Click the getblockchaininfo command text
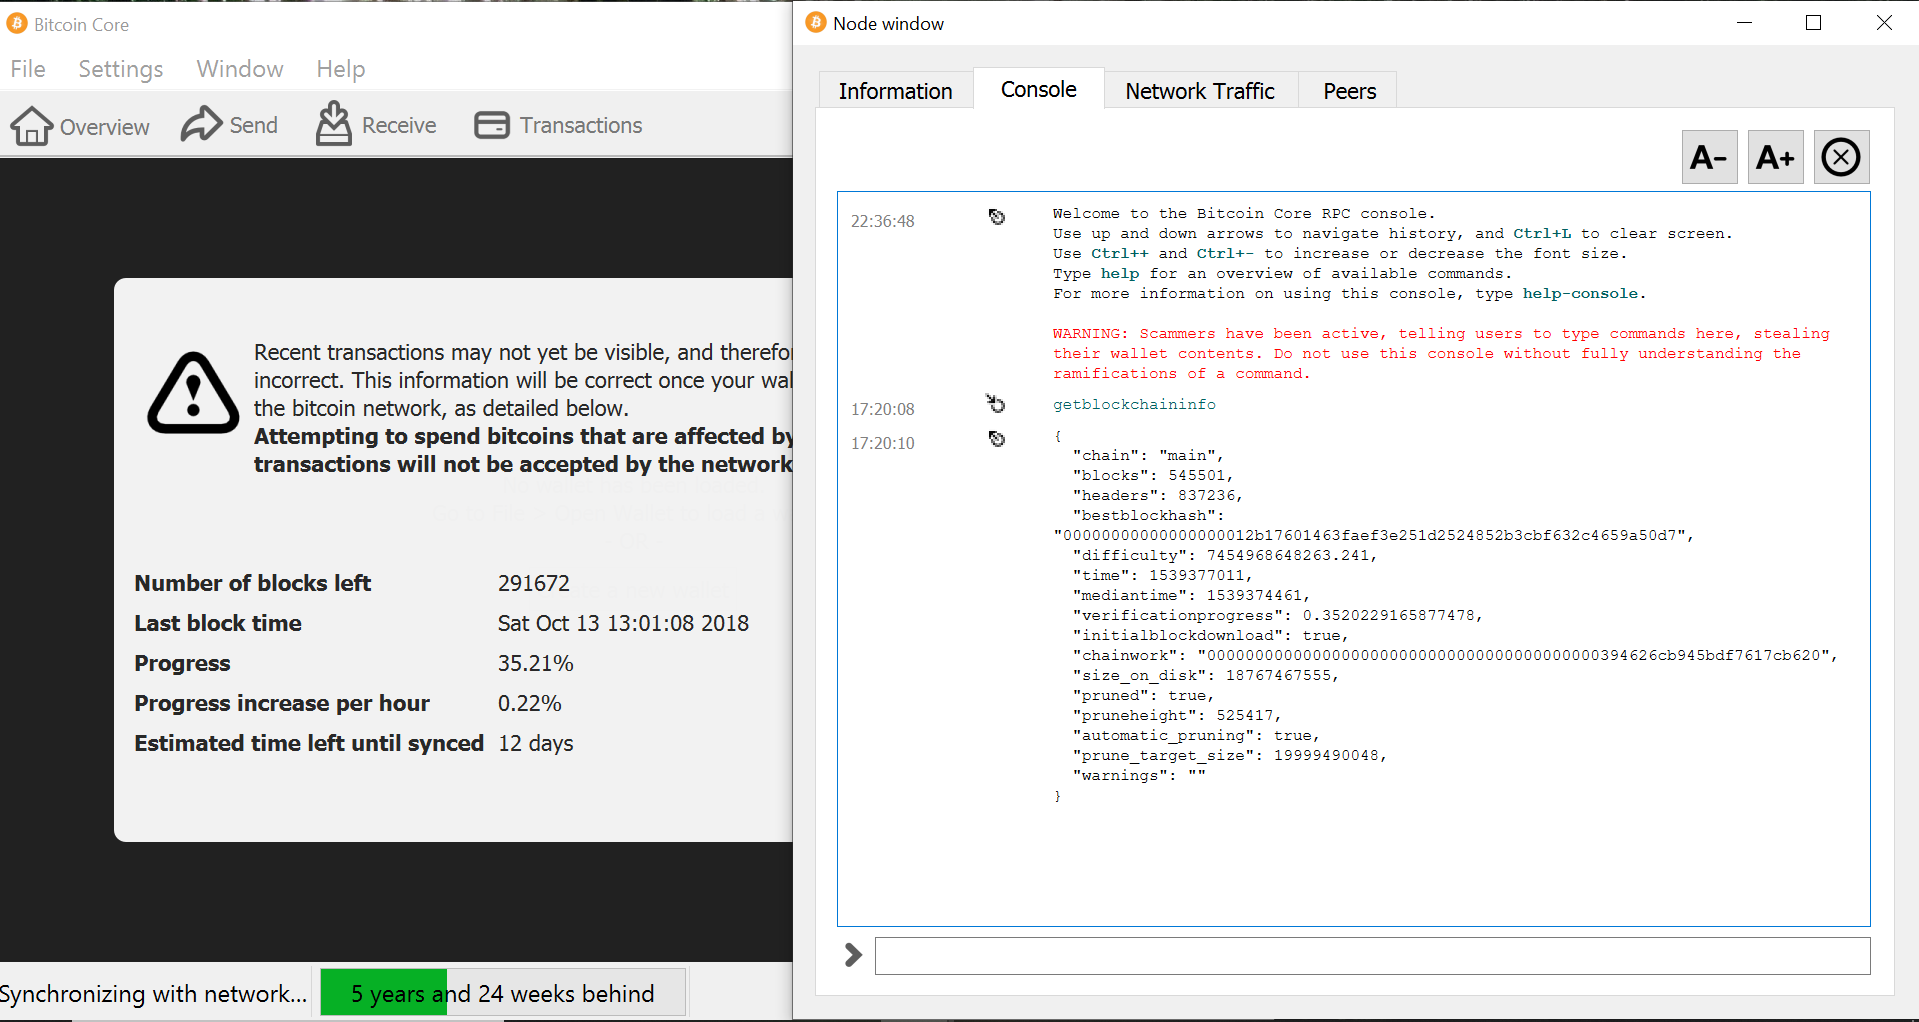The image size is (1919, 1022). click(1134, 404)
